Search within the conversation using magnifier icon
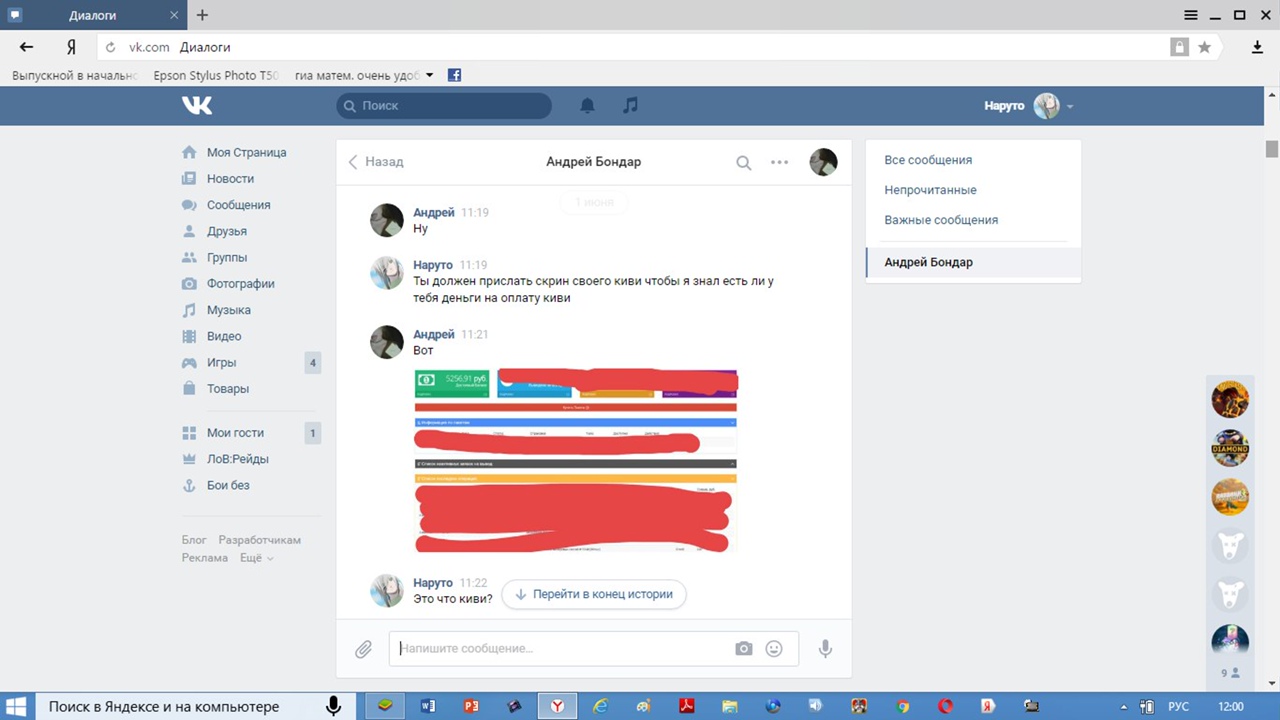The width and height of the screenshot is (1280, 720). pos(743,162)
